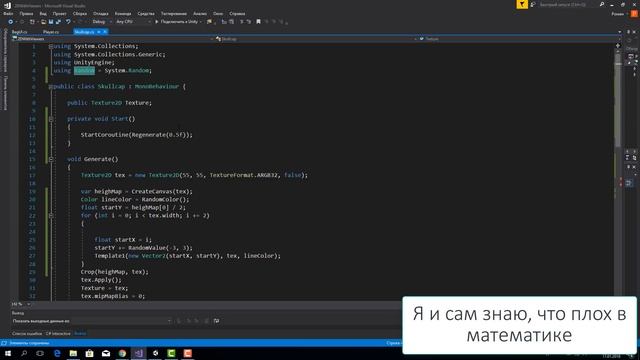This screenshot has height=360, width=640.
Task: Click the Save All toolbar icon
Action: (58, 22)
